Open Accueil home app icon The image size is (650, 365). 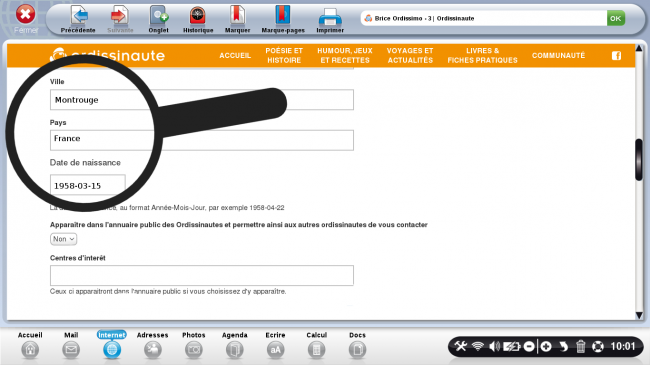point(30,350)
